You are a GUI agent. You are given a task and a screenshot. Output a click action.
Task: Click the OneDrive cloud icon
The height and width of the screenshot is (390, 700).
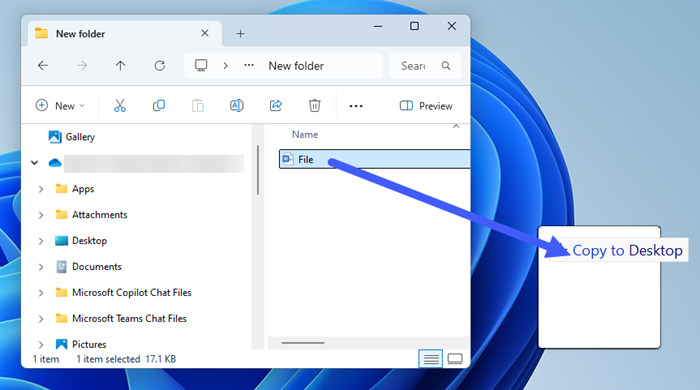[55, 163]
